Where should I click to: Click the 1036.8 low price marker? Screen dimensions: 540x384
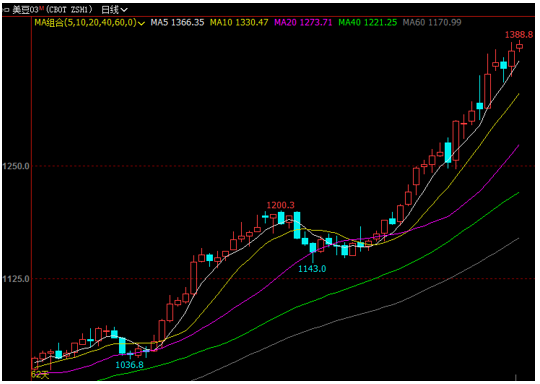129,365
